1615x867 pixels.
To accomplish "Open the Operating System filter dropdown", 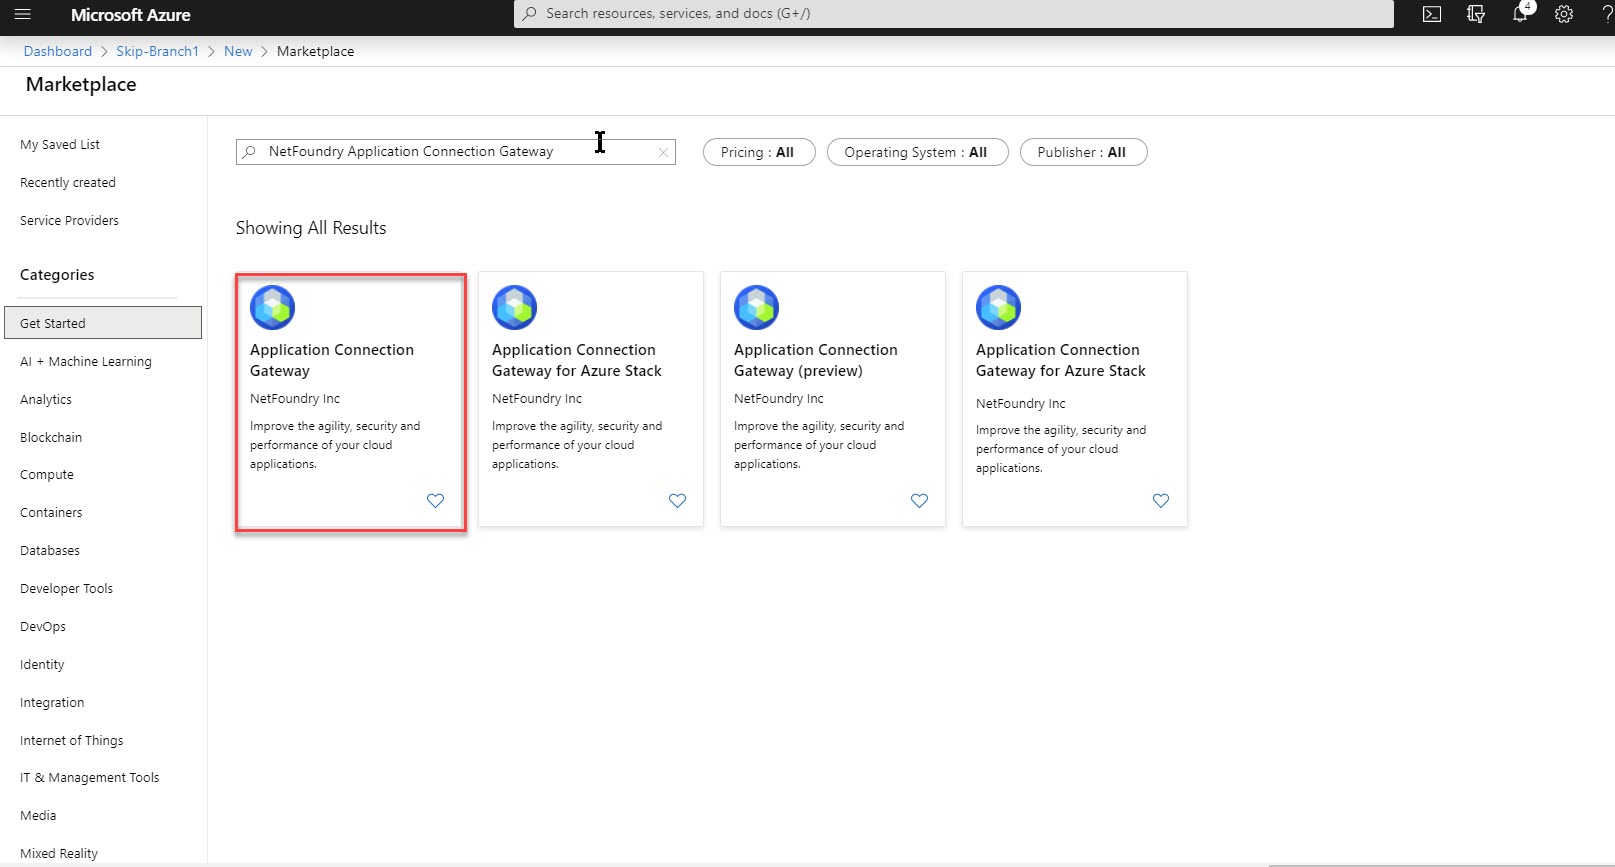I will [x=917, y=152].
